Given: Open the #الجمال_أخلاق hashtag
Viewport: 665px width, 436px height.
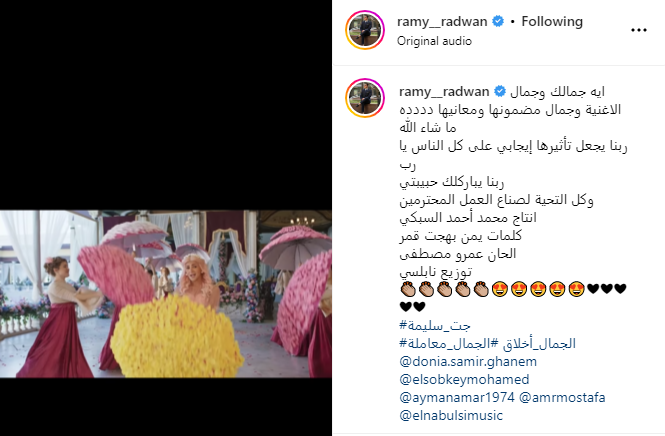Looking at the screenshot, I should (x=534, y=343).
